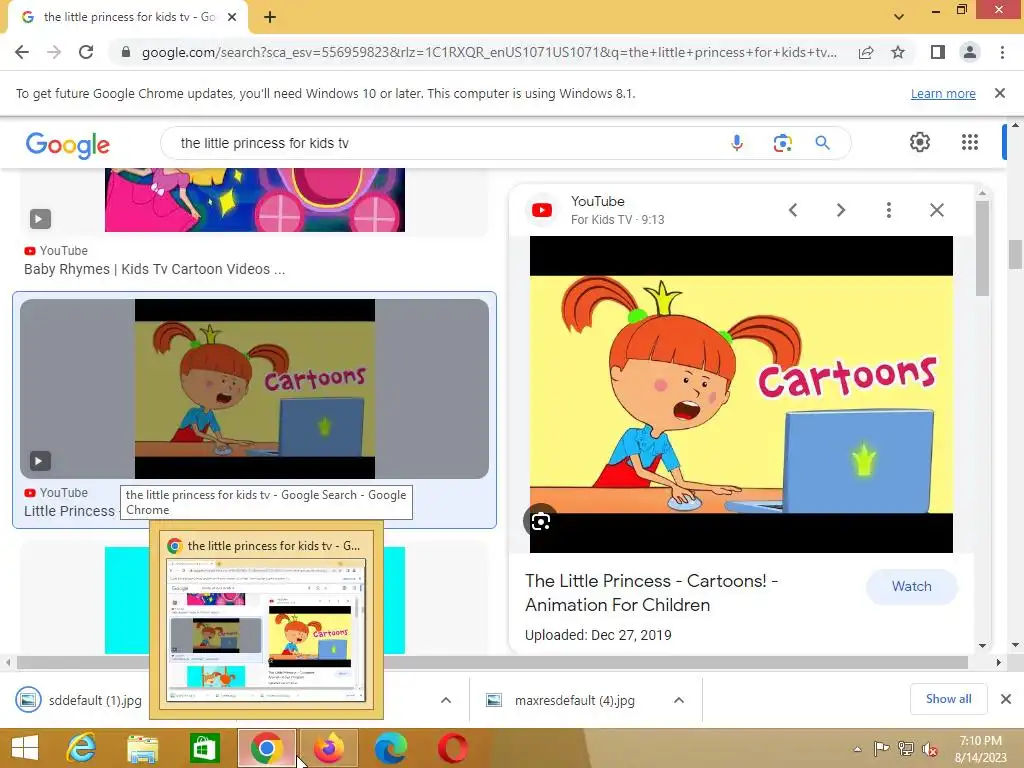1024x768 pixels.
Task: Select the little princess for kids tv tab
Action: (x=128, y=18)
